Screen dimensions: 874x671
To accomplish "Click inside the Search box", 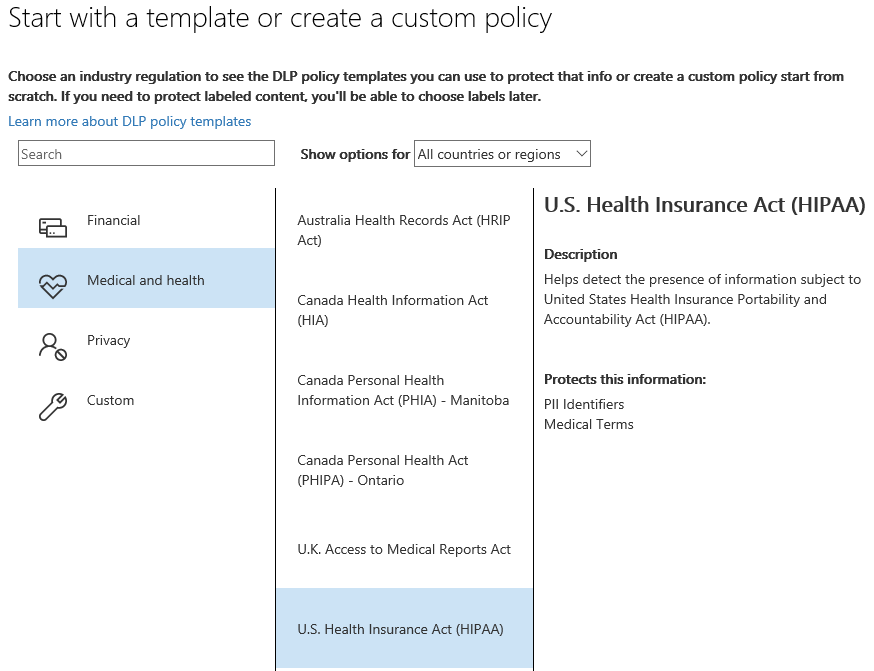I will (x=145, y=152).
